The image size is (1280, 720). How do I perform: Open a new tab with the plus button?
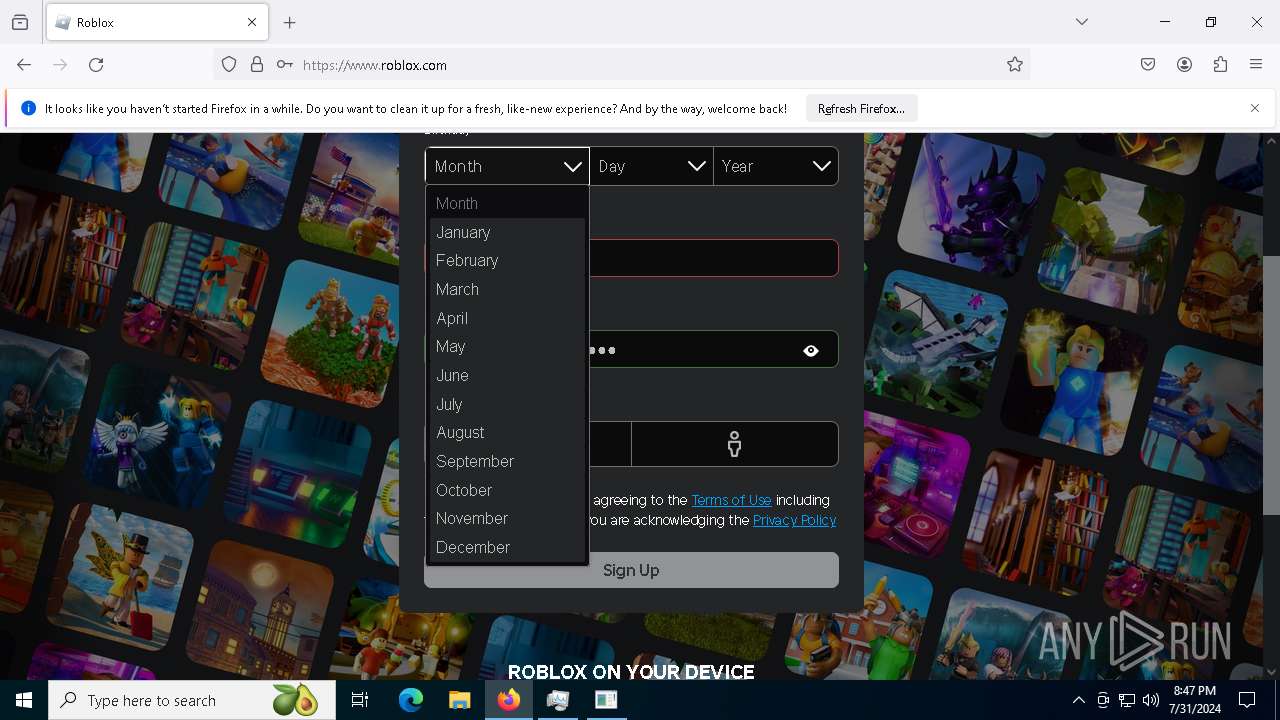click(x=290, y=22)
